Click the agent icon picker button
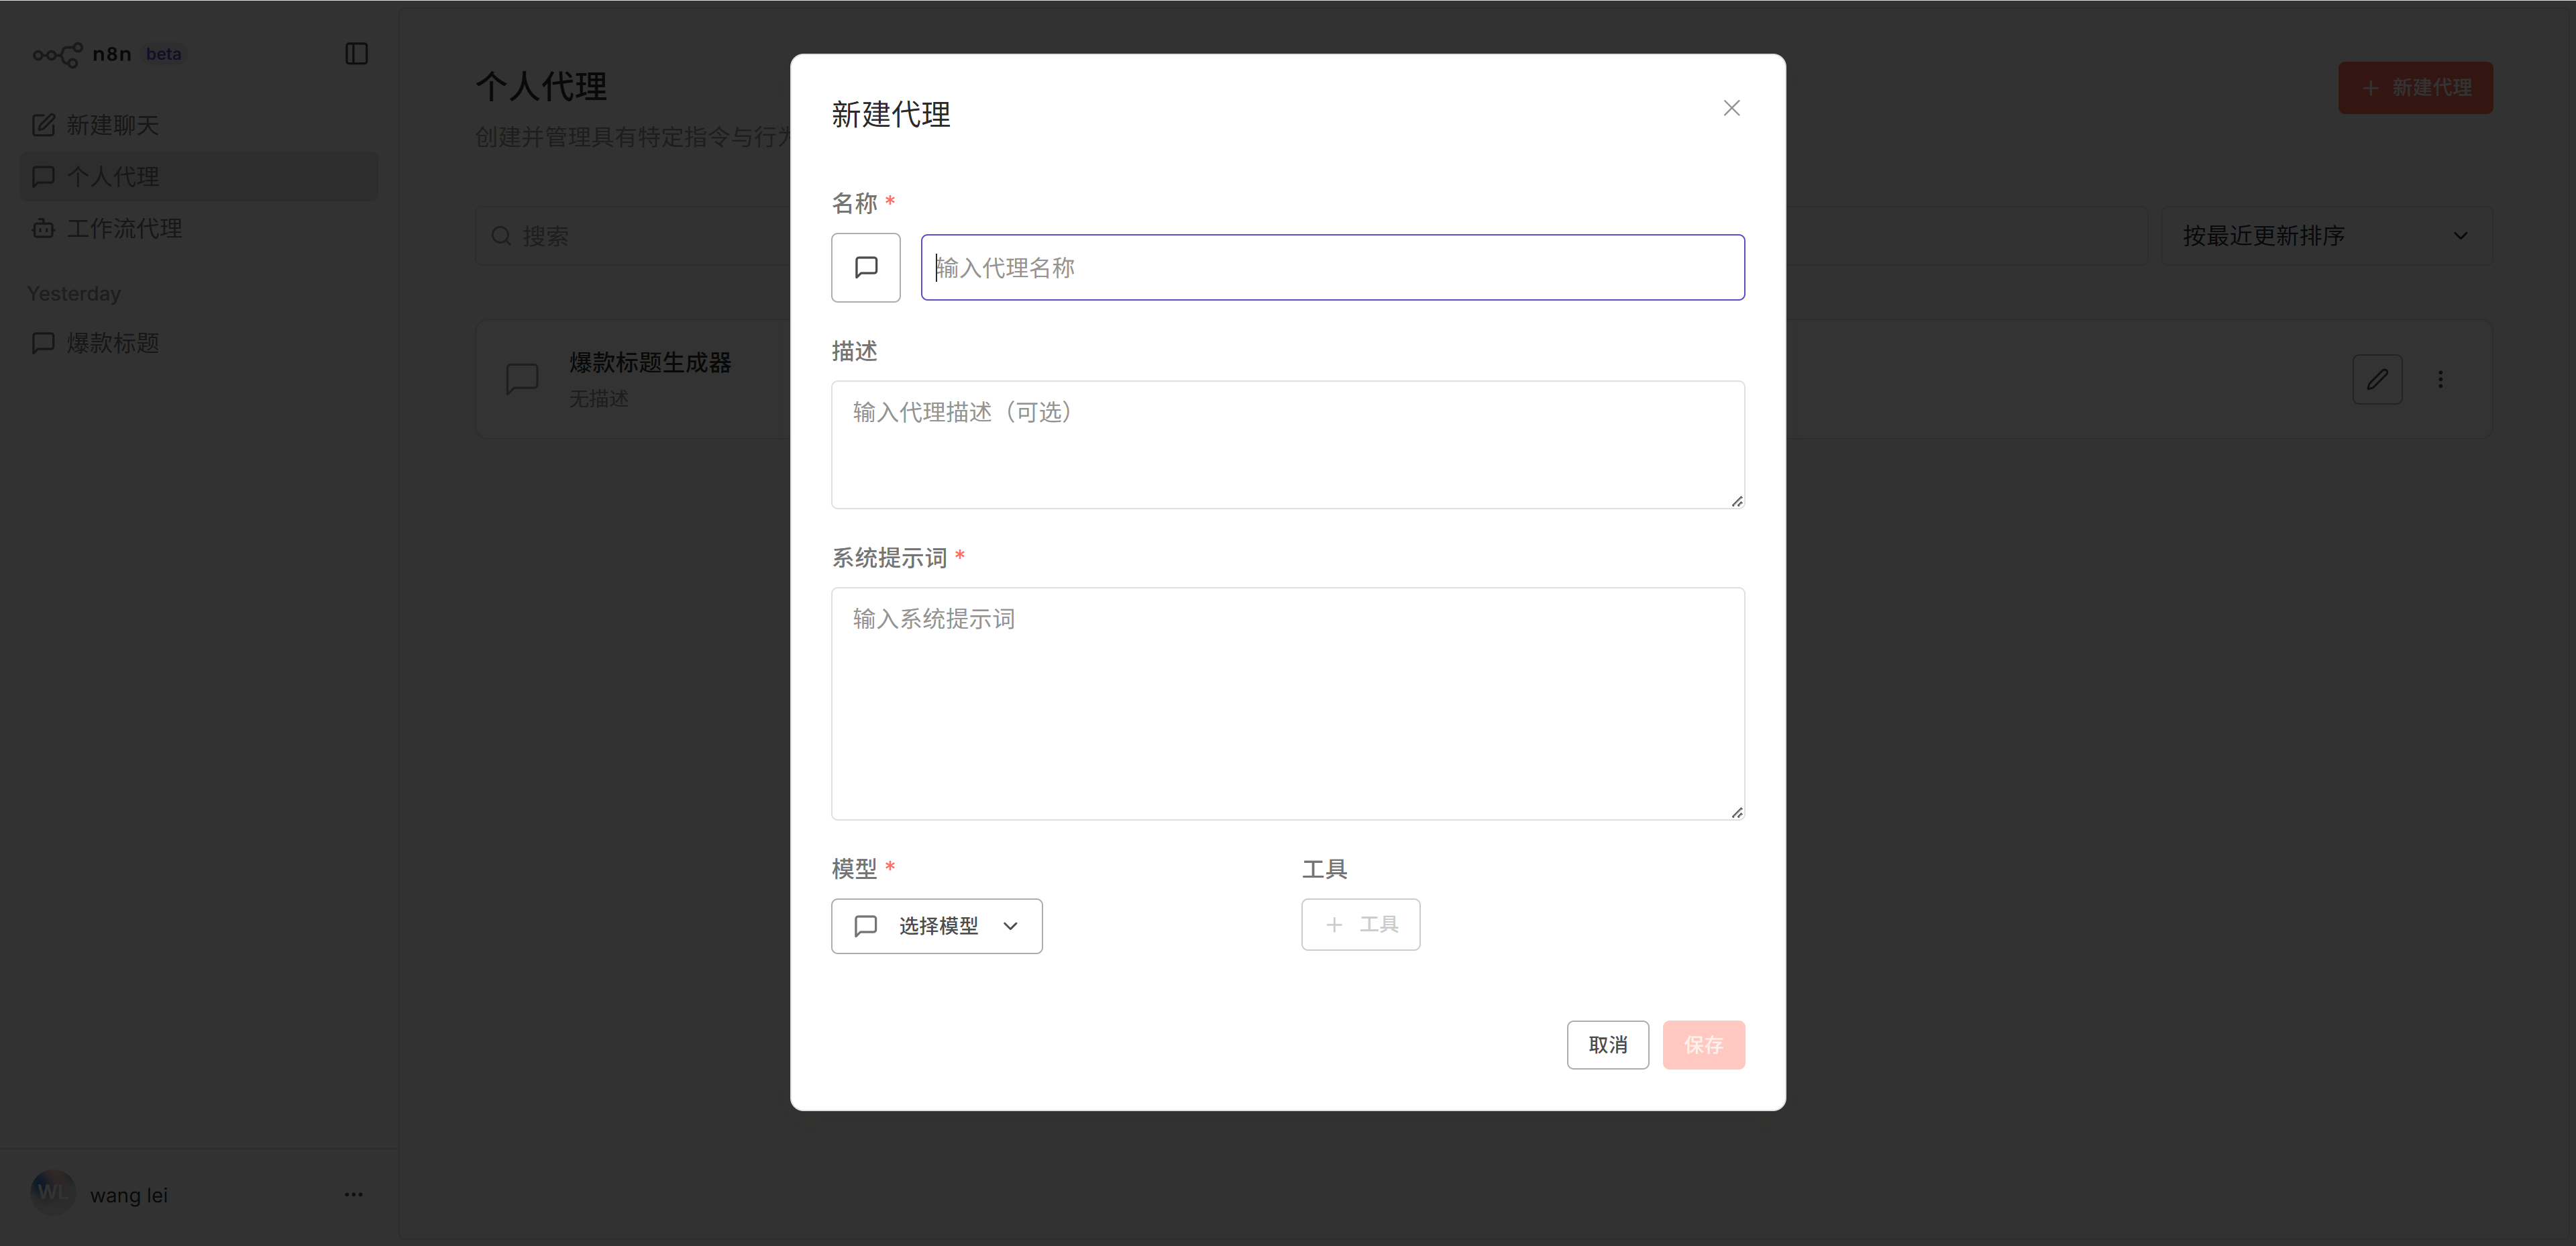Viewport: 2576px width, 1246px height. pos(865,267)
